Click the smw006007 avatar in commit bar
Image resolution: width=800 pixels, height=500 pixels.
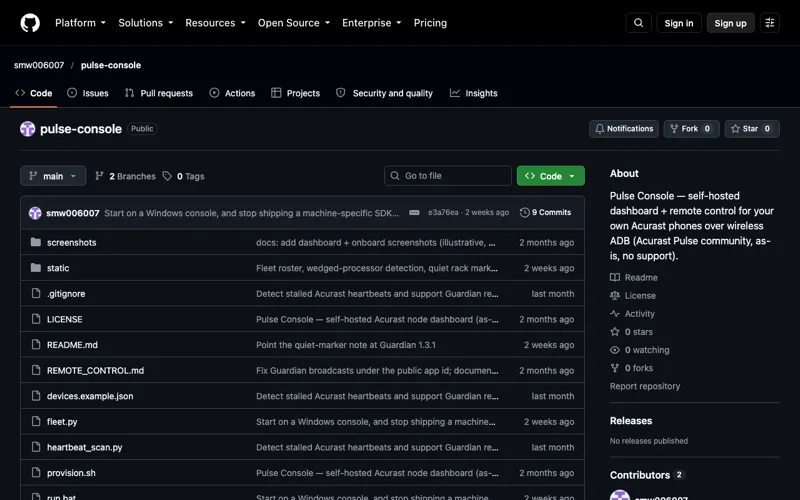(35, 213)
